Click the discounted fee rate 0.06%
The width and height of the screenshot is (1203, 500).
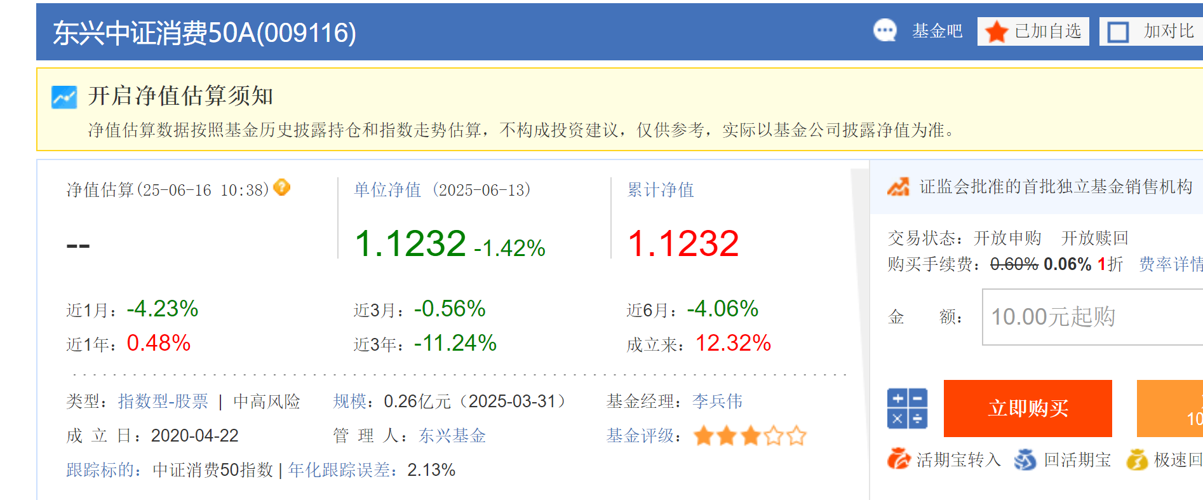click(1067, 264)
